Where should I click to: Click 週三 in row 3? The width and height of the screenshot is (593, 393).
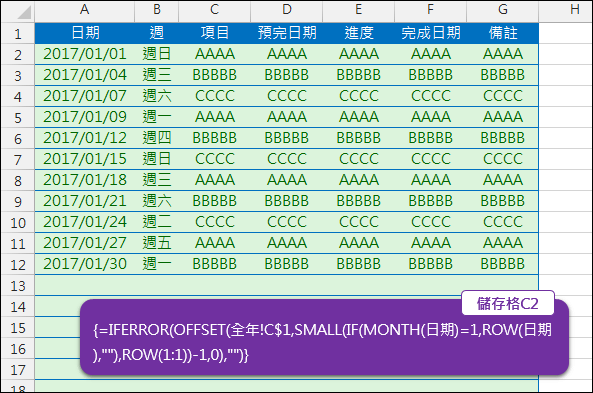click(x=157, y=75)
